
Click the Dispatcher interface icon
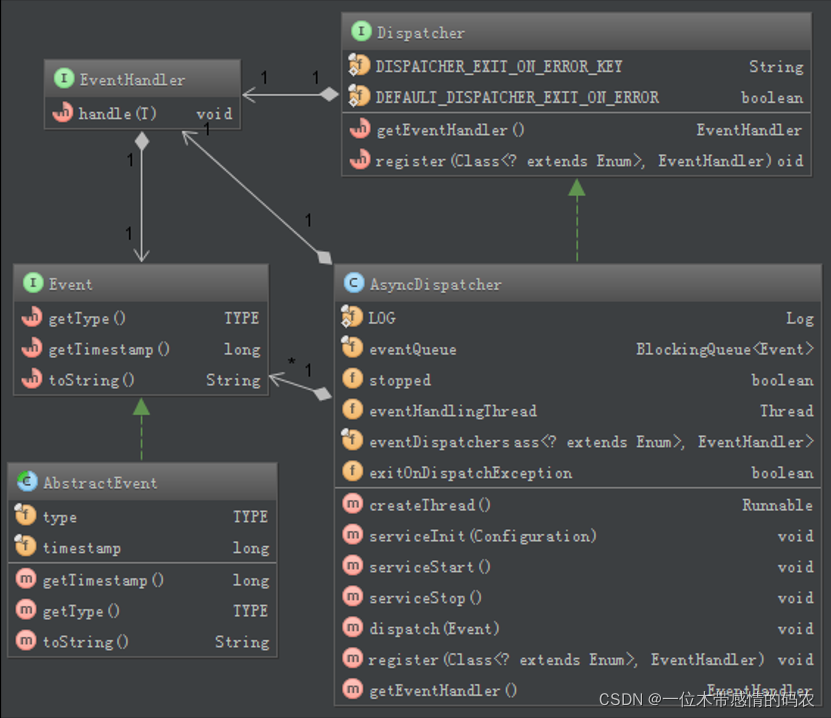click(x=361, y=32)
